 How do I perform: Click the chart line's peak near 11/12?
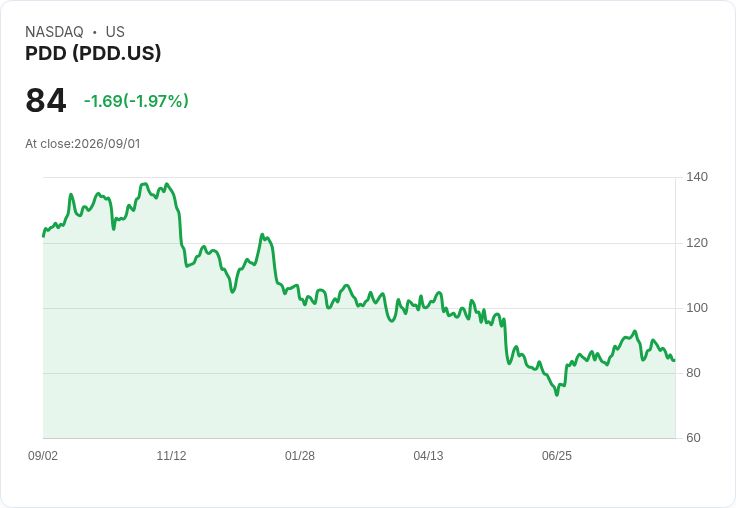(x=167, y=184)
